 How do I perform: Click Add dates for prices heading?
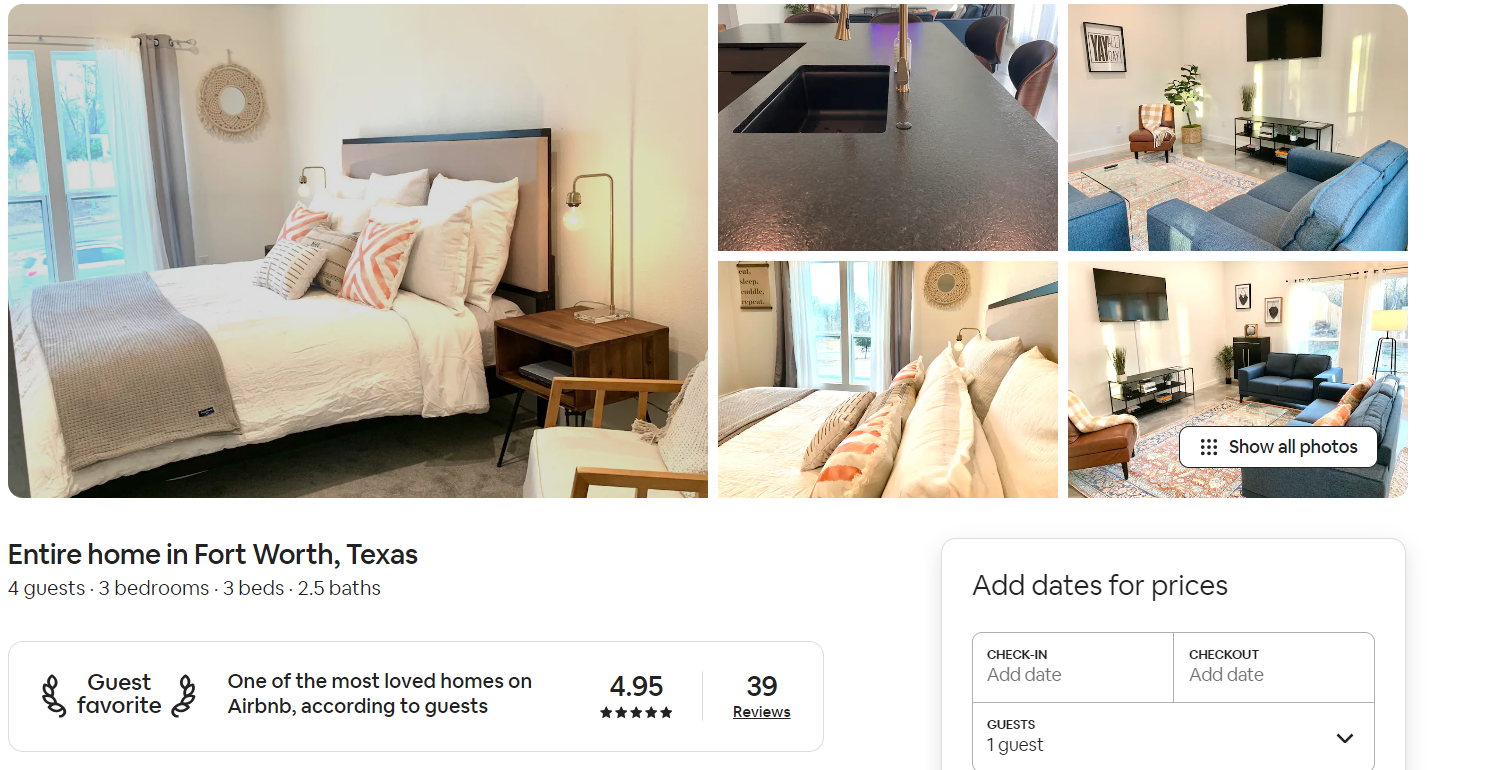tap(1100, 585)
